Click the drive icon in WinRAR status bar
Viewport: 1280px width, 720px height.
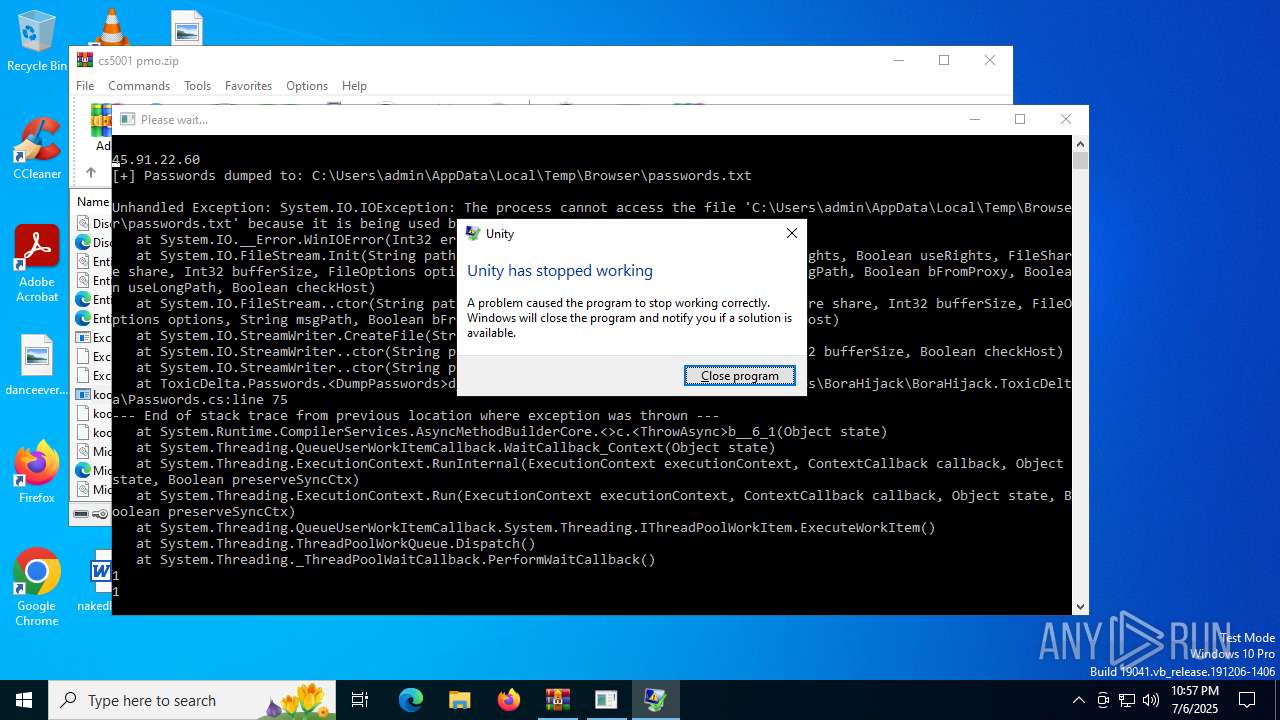pyautogui.click(x=82, y=514)
